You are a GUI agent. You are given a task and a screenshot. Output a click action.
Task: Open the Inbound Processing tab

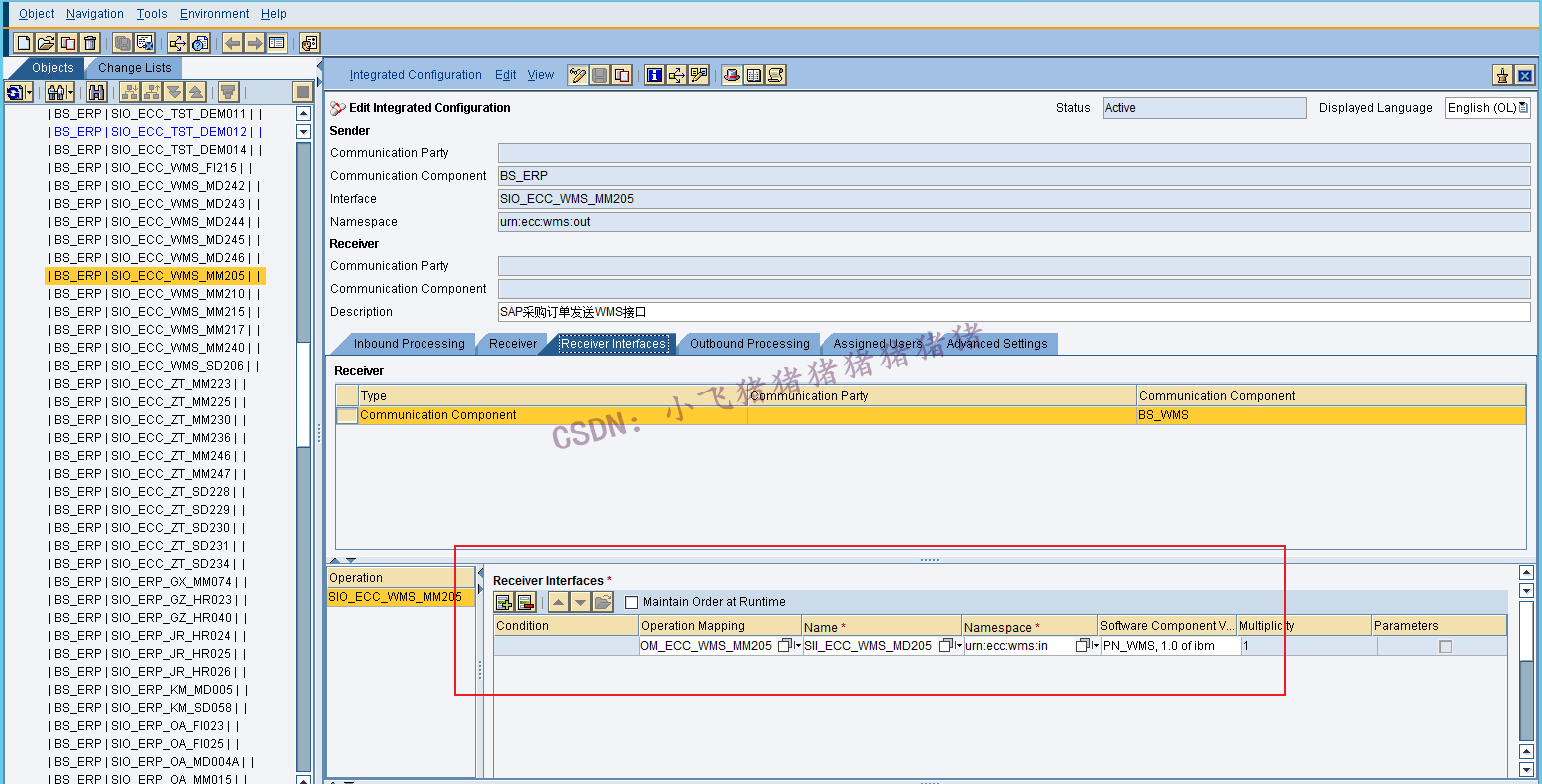click(x=409, y=344)
